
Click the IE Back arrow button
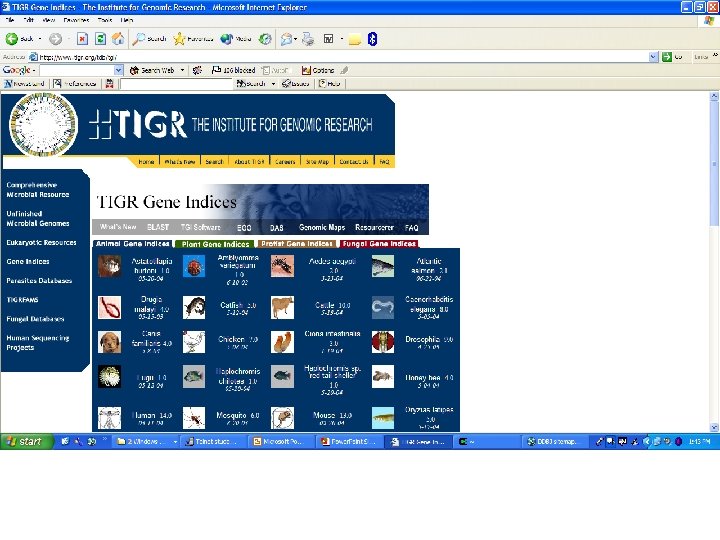click(12, 39)
